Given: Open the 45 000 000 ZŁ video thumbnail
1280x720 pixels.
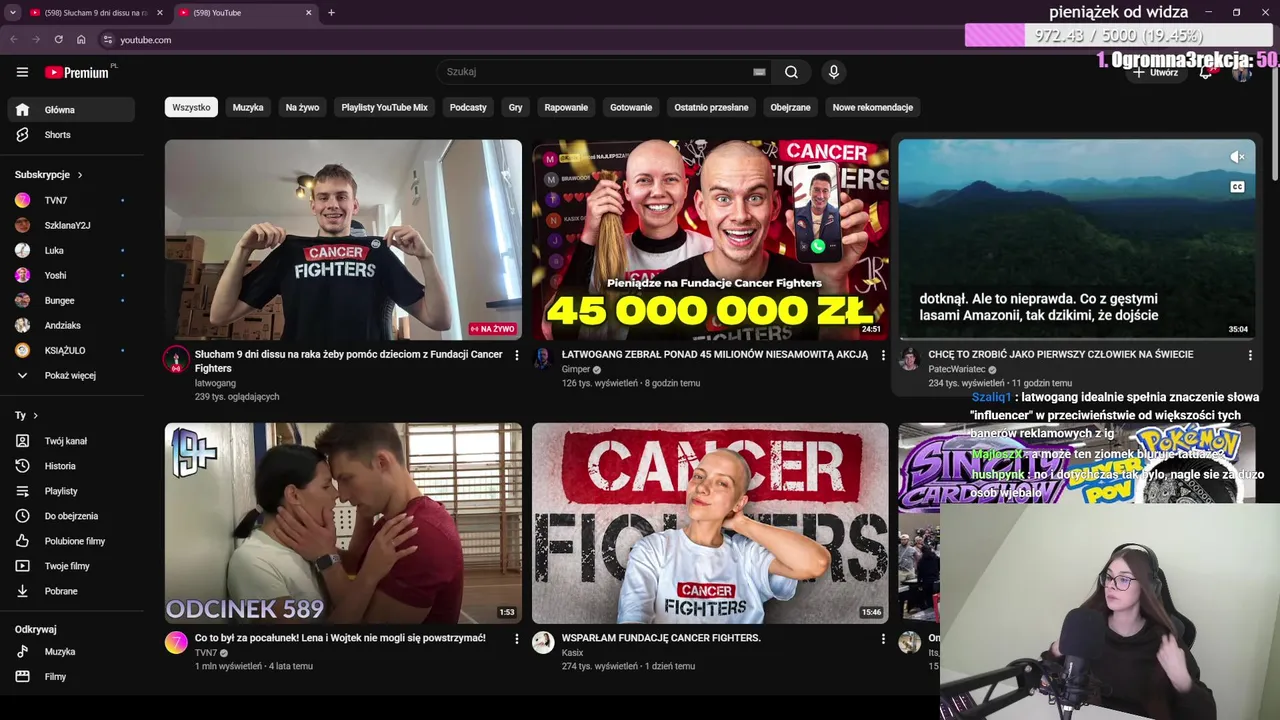Looking at the screenshot, I should pyautogui.click(x=710, y=240).
